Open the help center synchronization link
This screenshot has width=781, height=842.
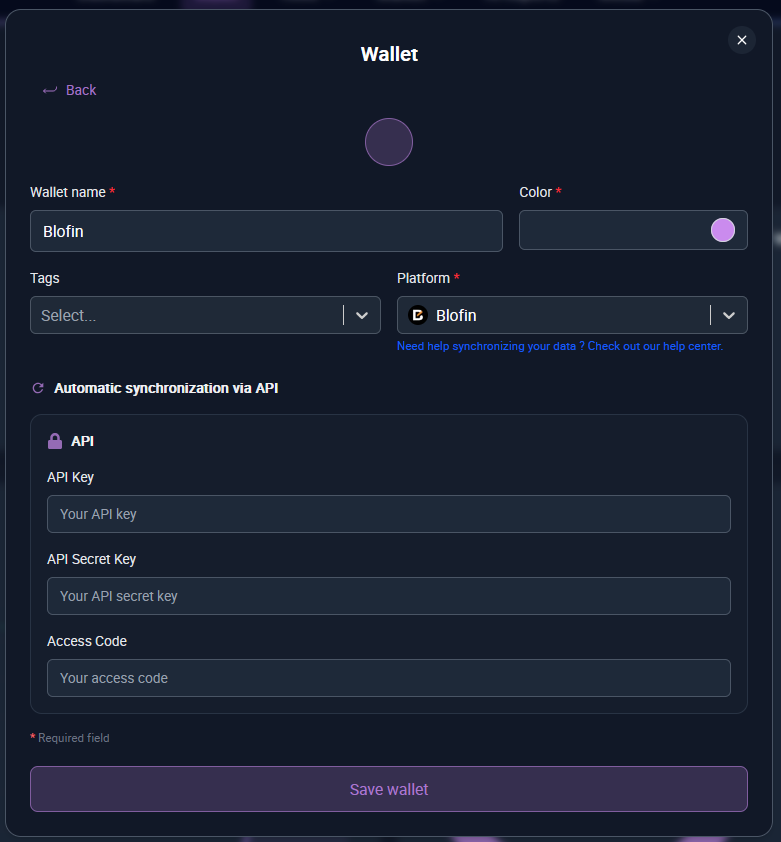pos(559,346)
